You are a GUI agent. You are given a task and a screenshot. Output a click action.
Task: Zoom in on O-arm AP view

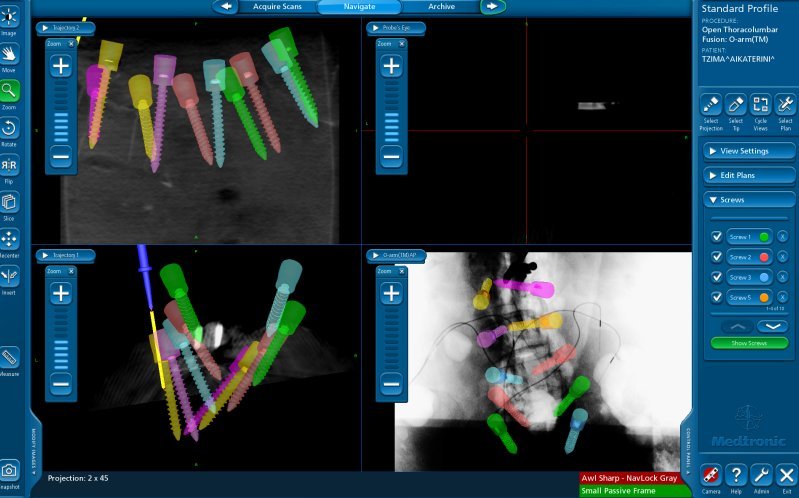coord(391,294)
